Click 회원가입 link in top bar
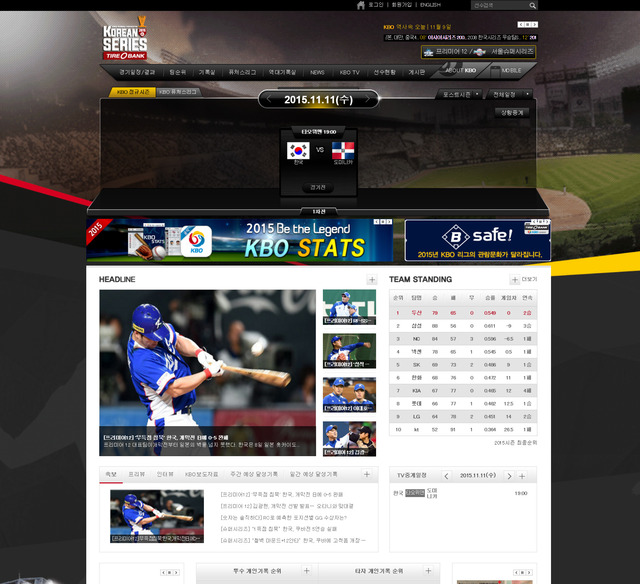The image size is (640, 584). pos(402,5)
